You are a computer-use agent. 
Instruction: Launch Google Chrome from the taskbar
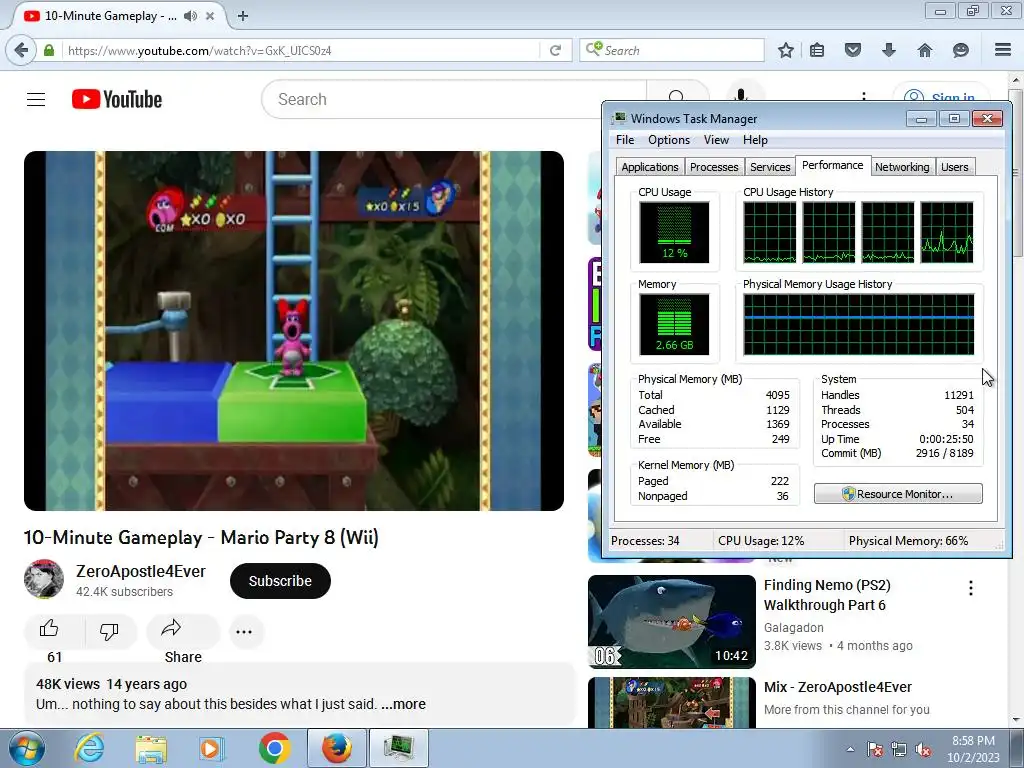click(274, 748)
